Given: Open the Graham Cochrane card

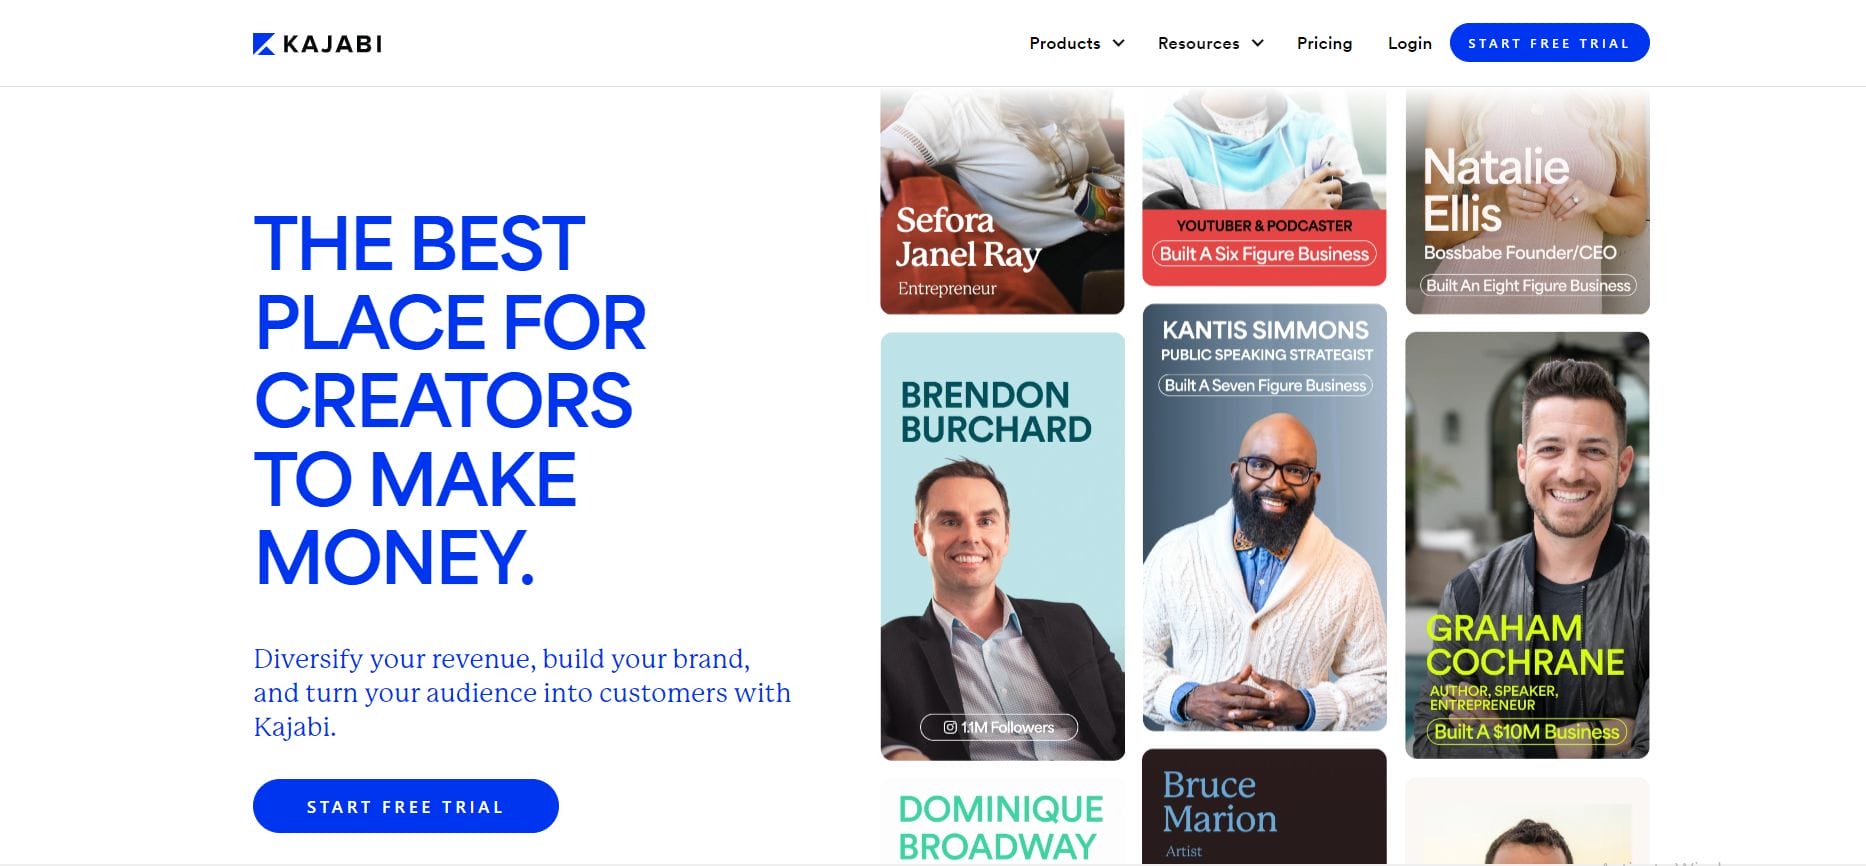Looking at the screenshot, I should 1527,545.
